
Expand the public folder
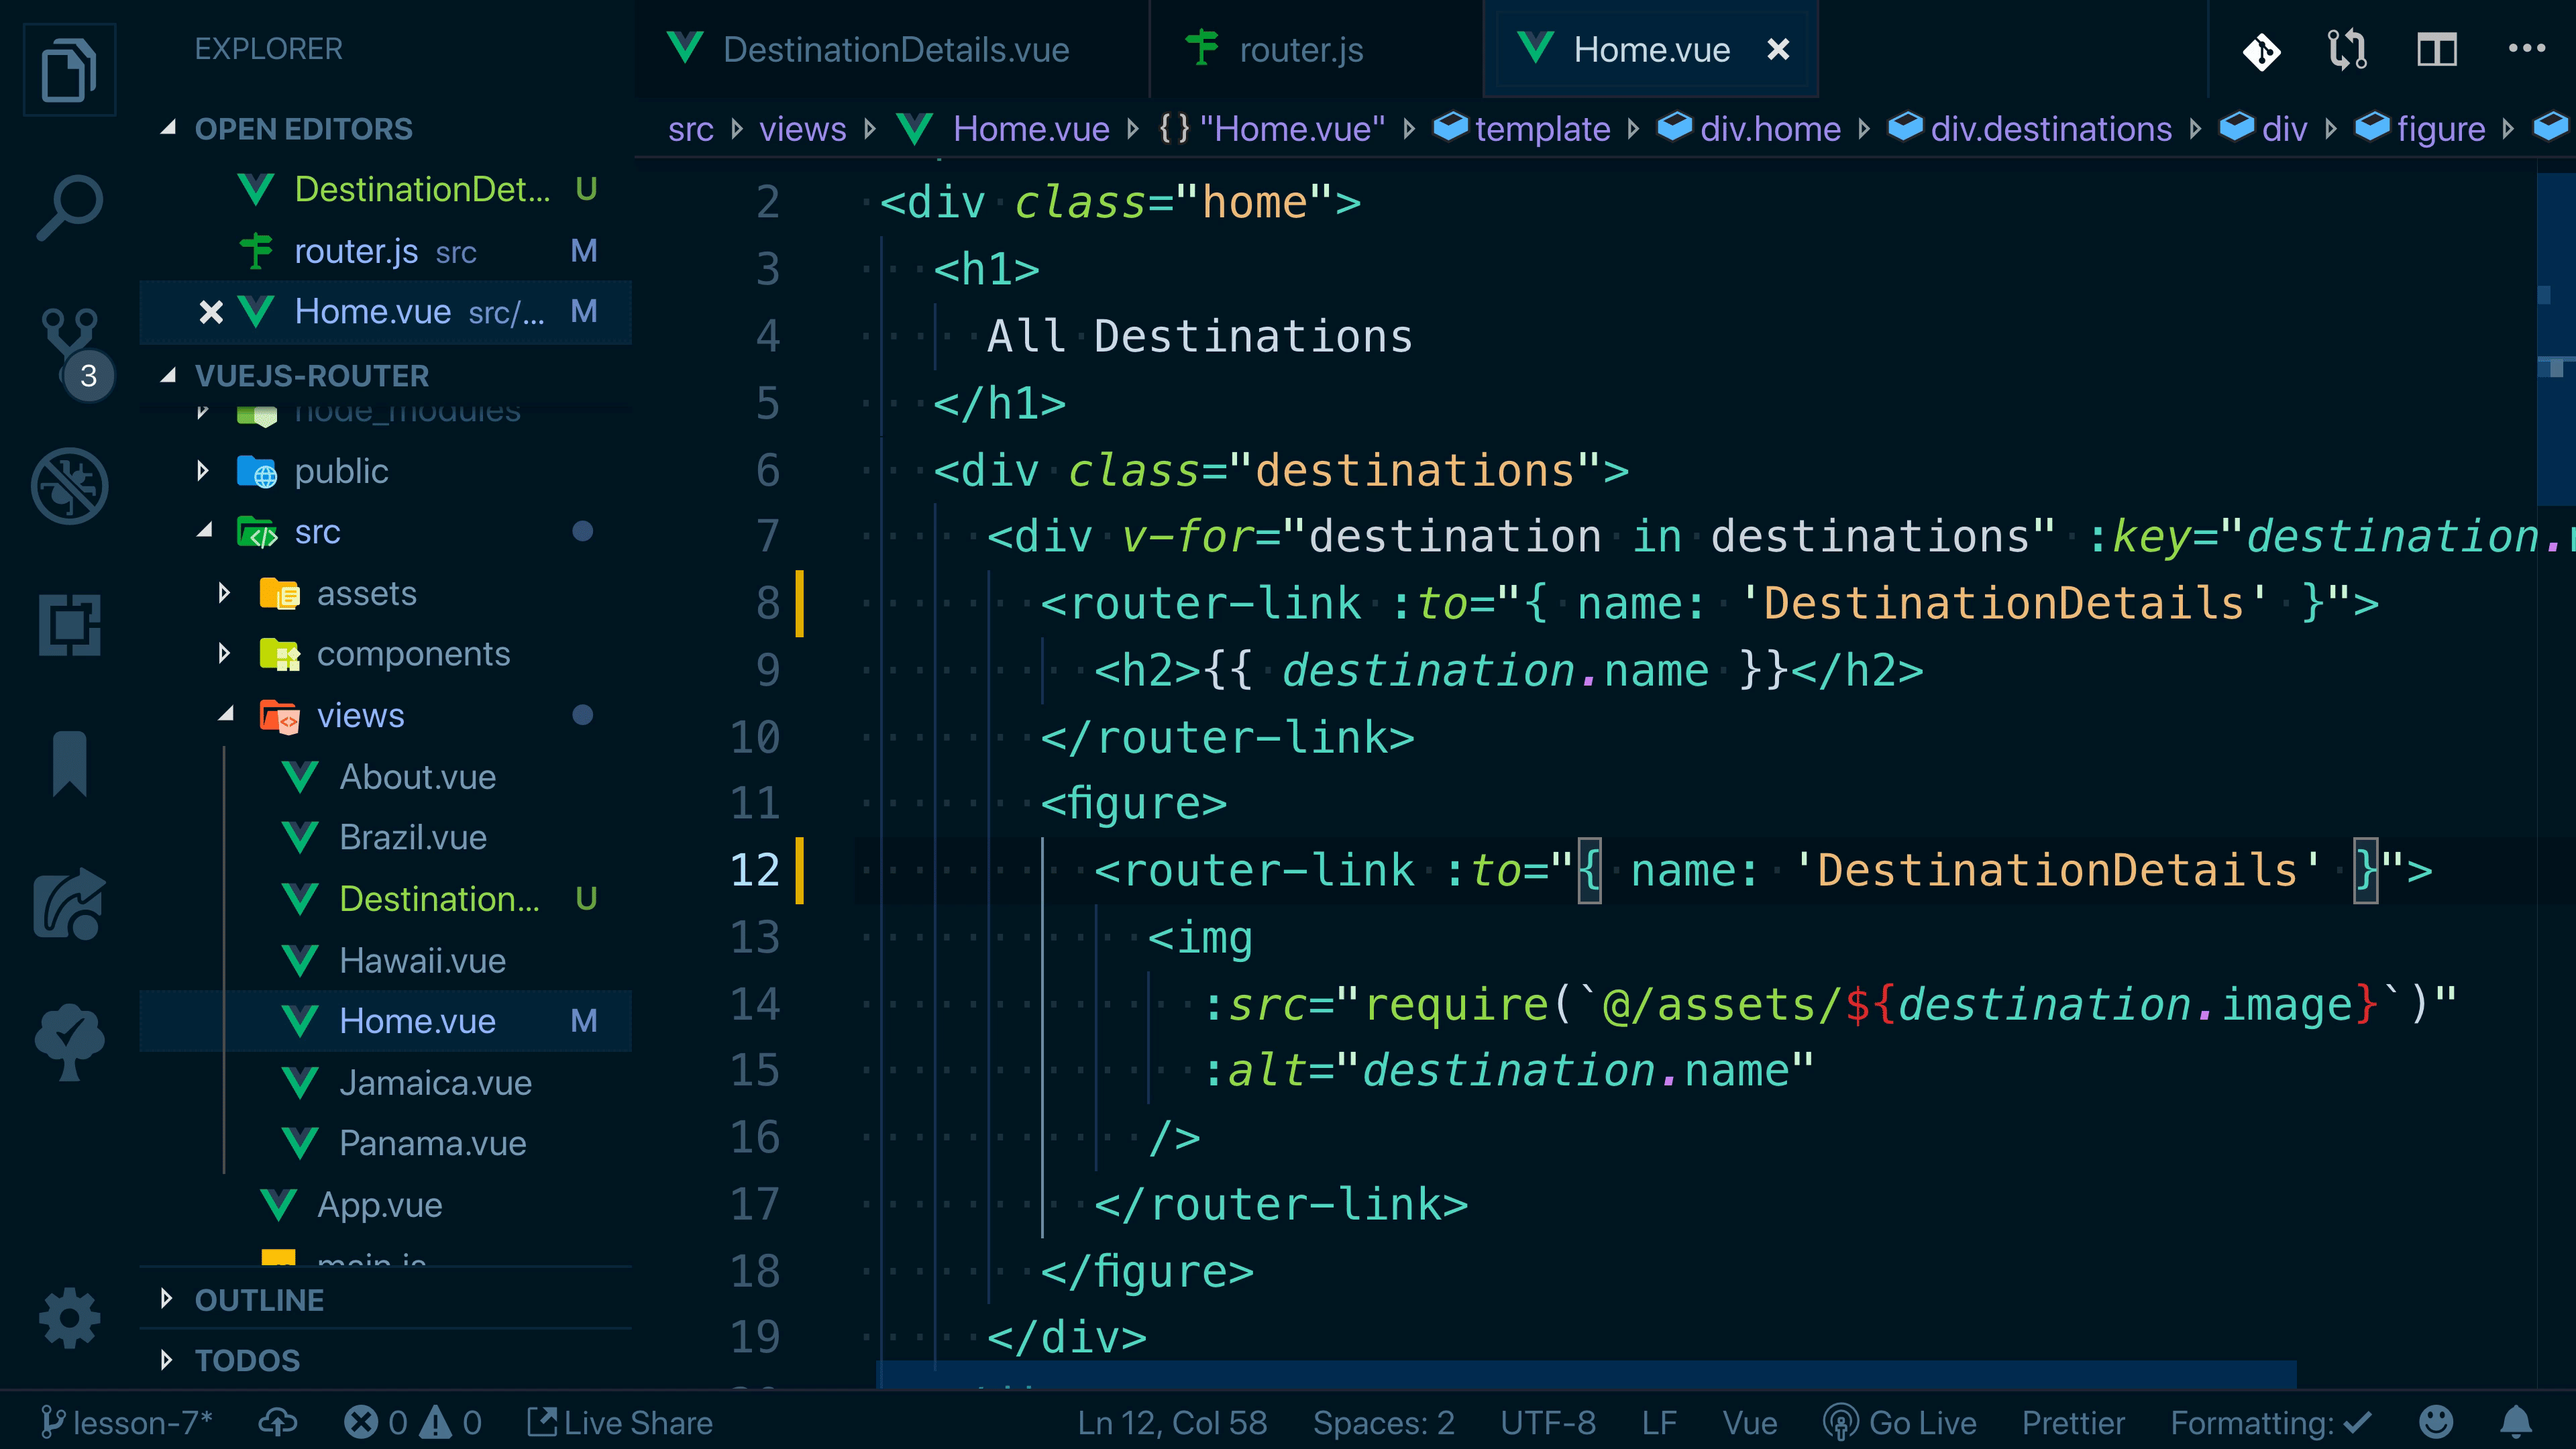coord(340,471)
